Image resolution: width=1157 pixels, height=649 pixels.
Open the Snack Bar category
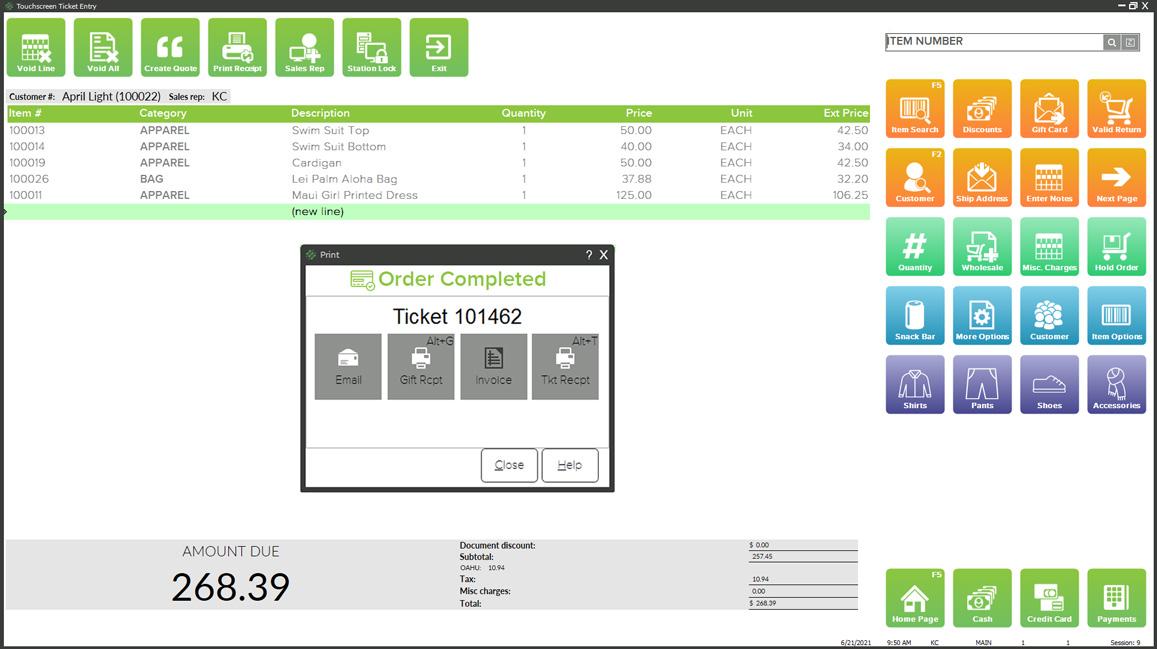click(915, 315)
